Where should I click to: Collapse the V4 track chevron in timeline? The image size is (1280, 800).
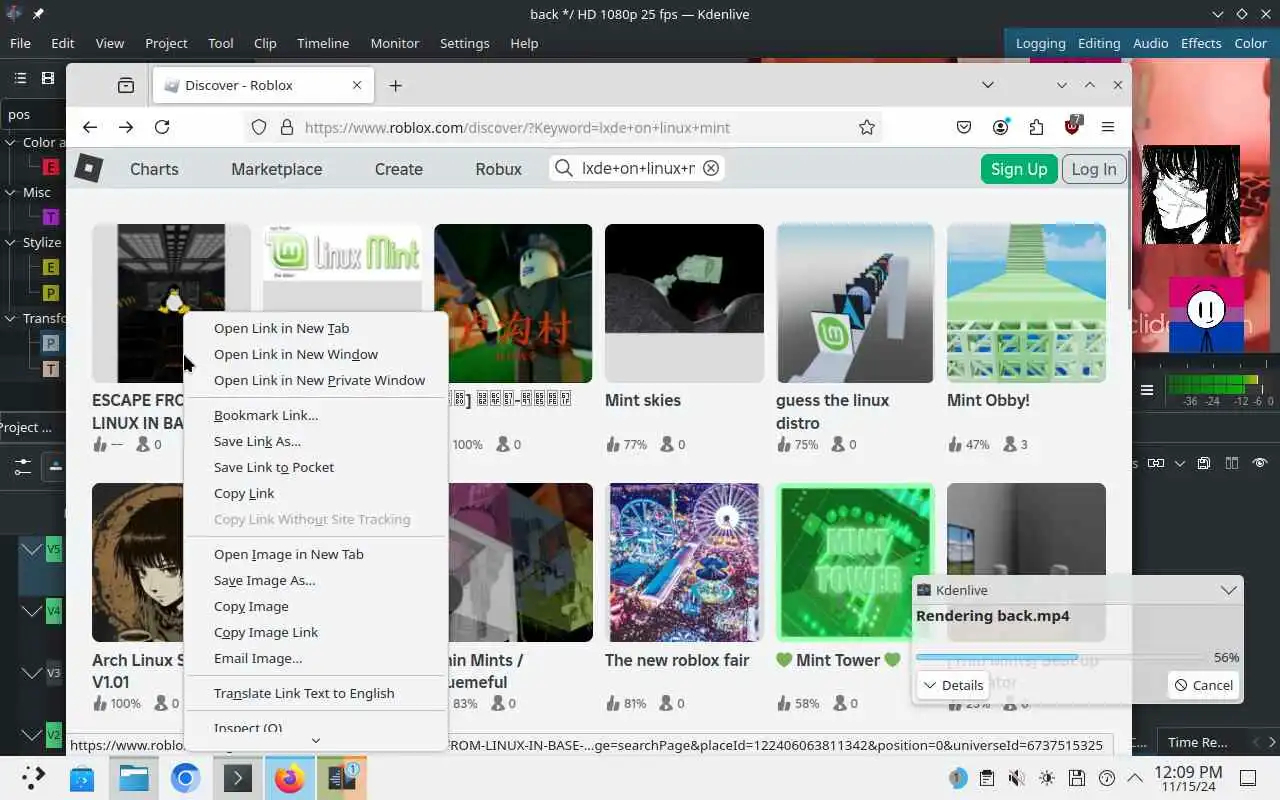pos(32,610)
